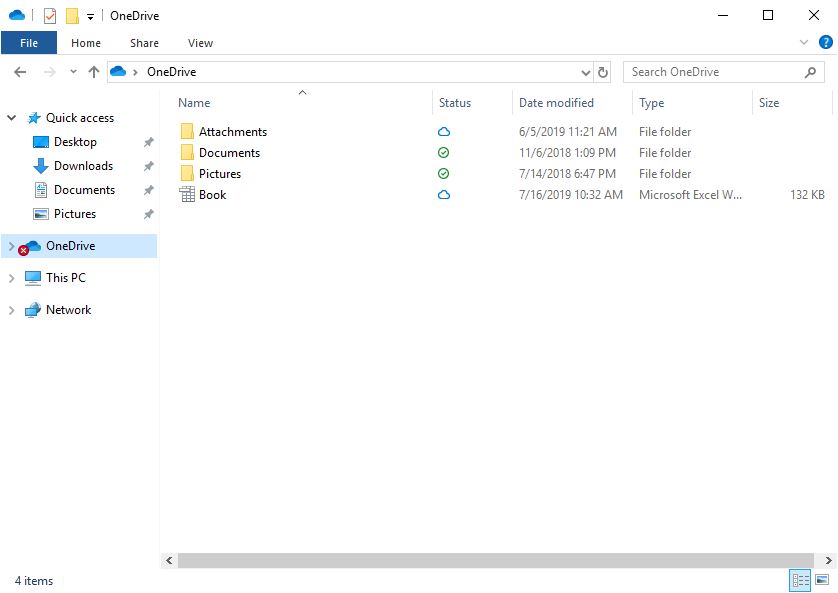Click the Refresh button beside address bar

click(x=602, y=72)
